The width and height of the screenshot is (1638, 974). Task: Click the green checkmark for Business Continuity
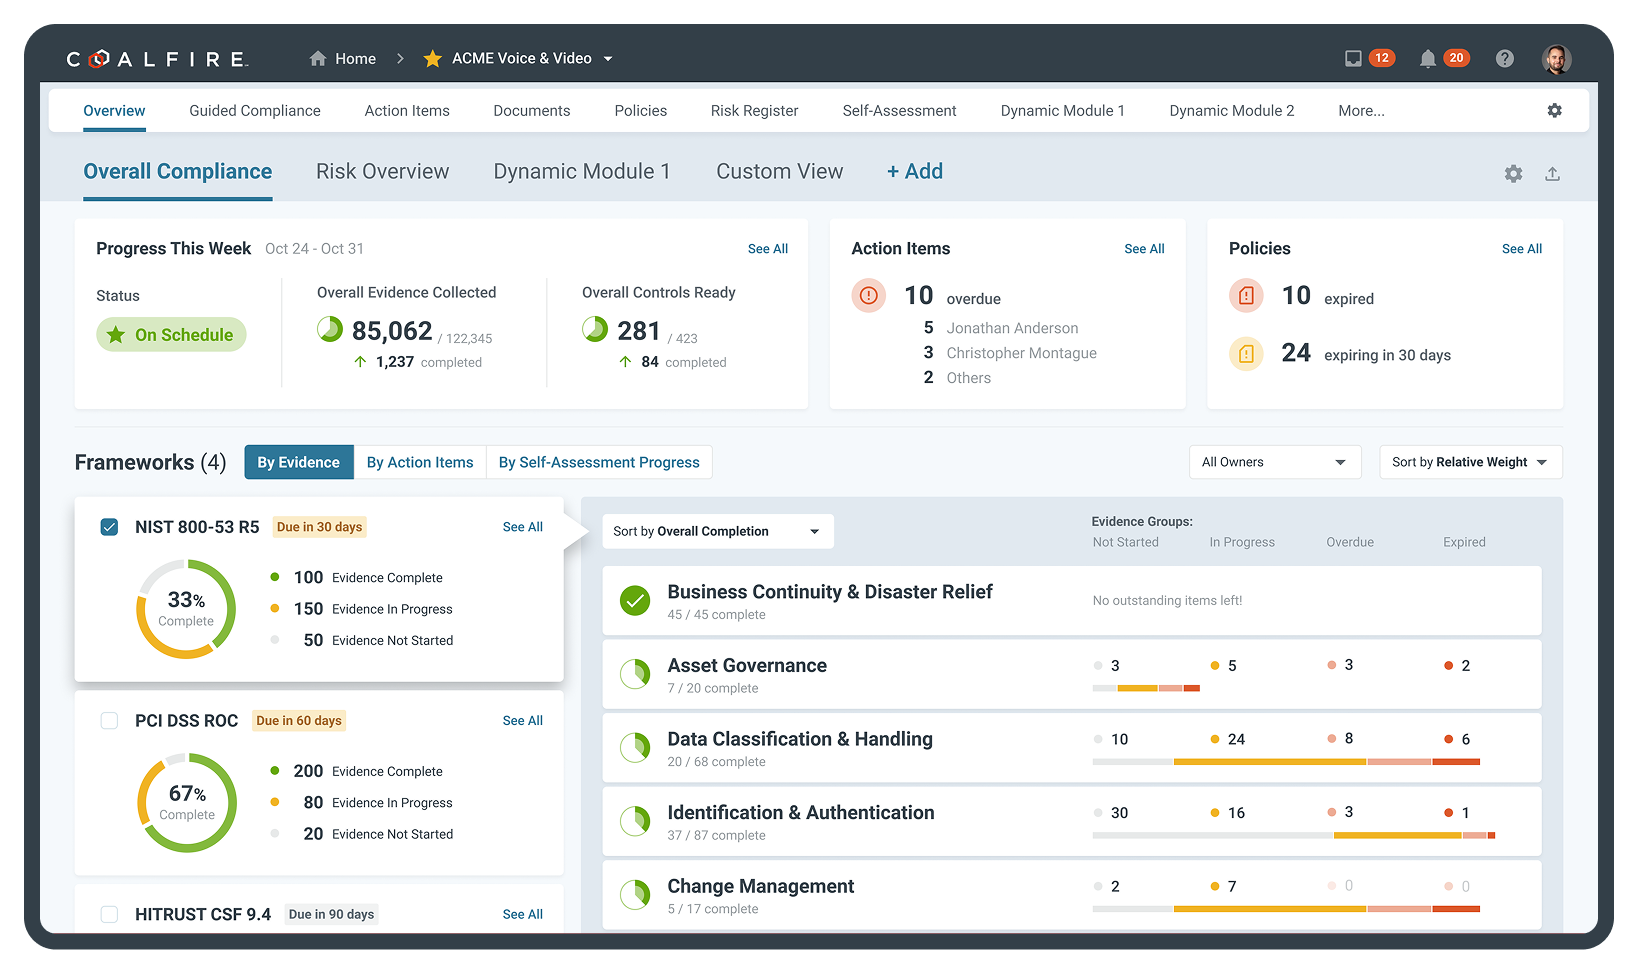coord(635,600)
